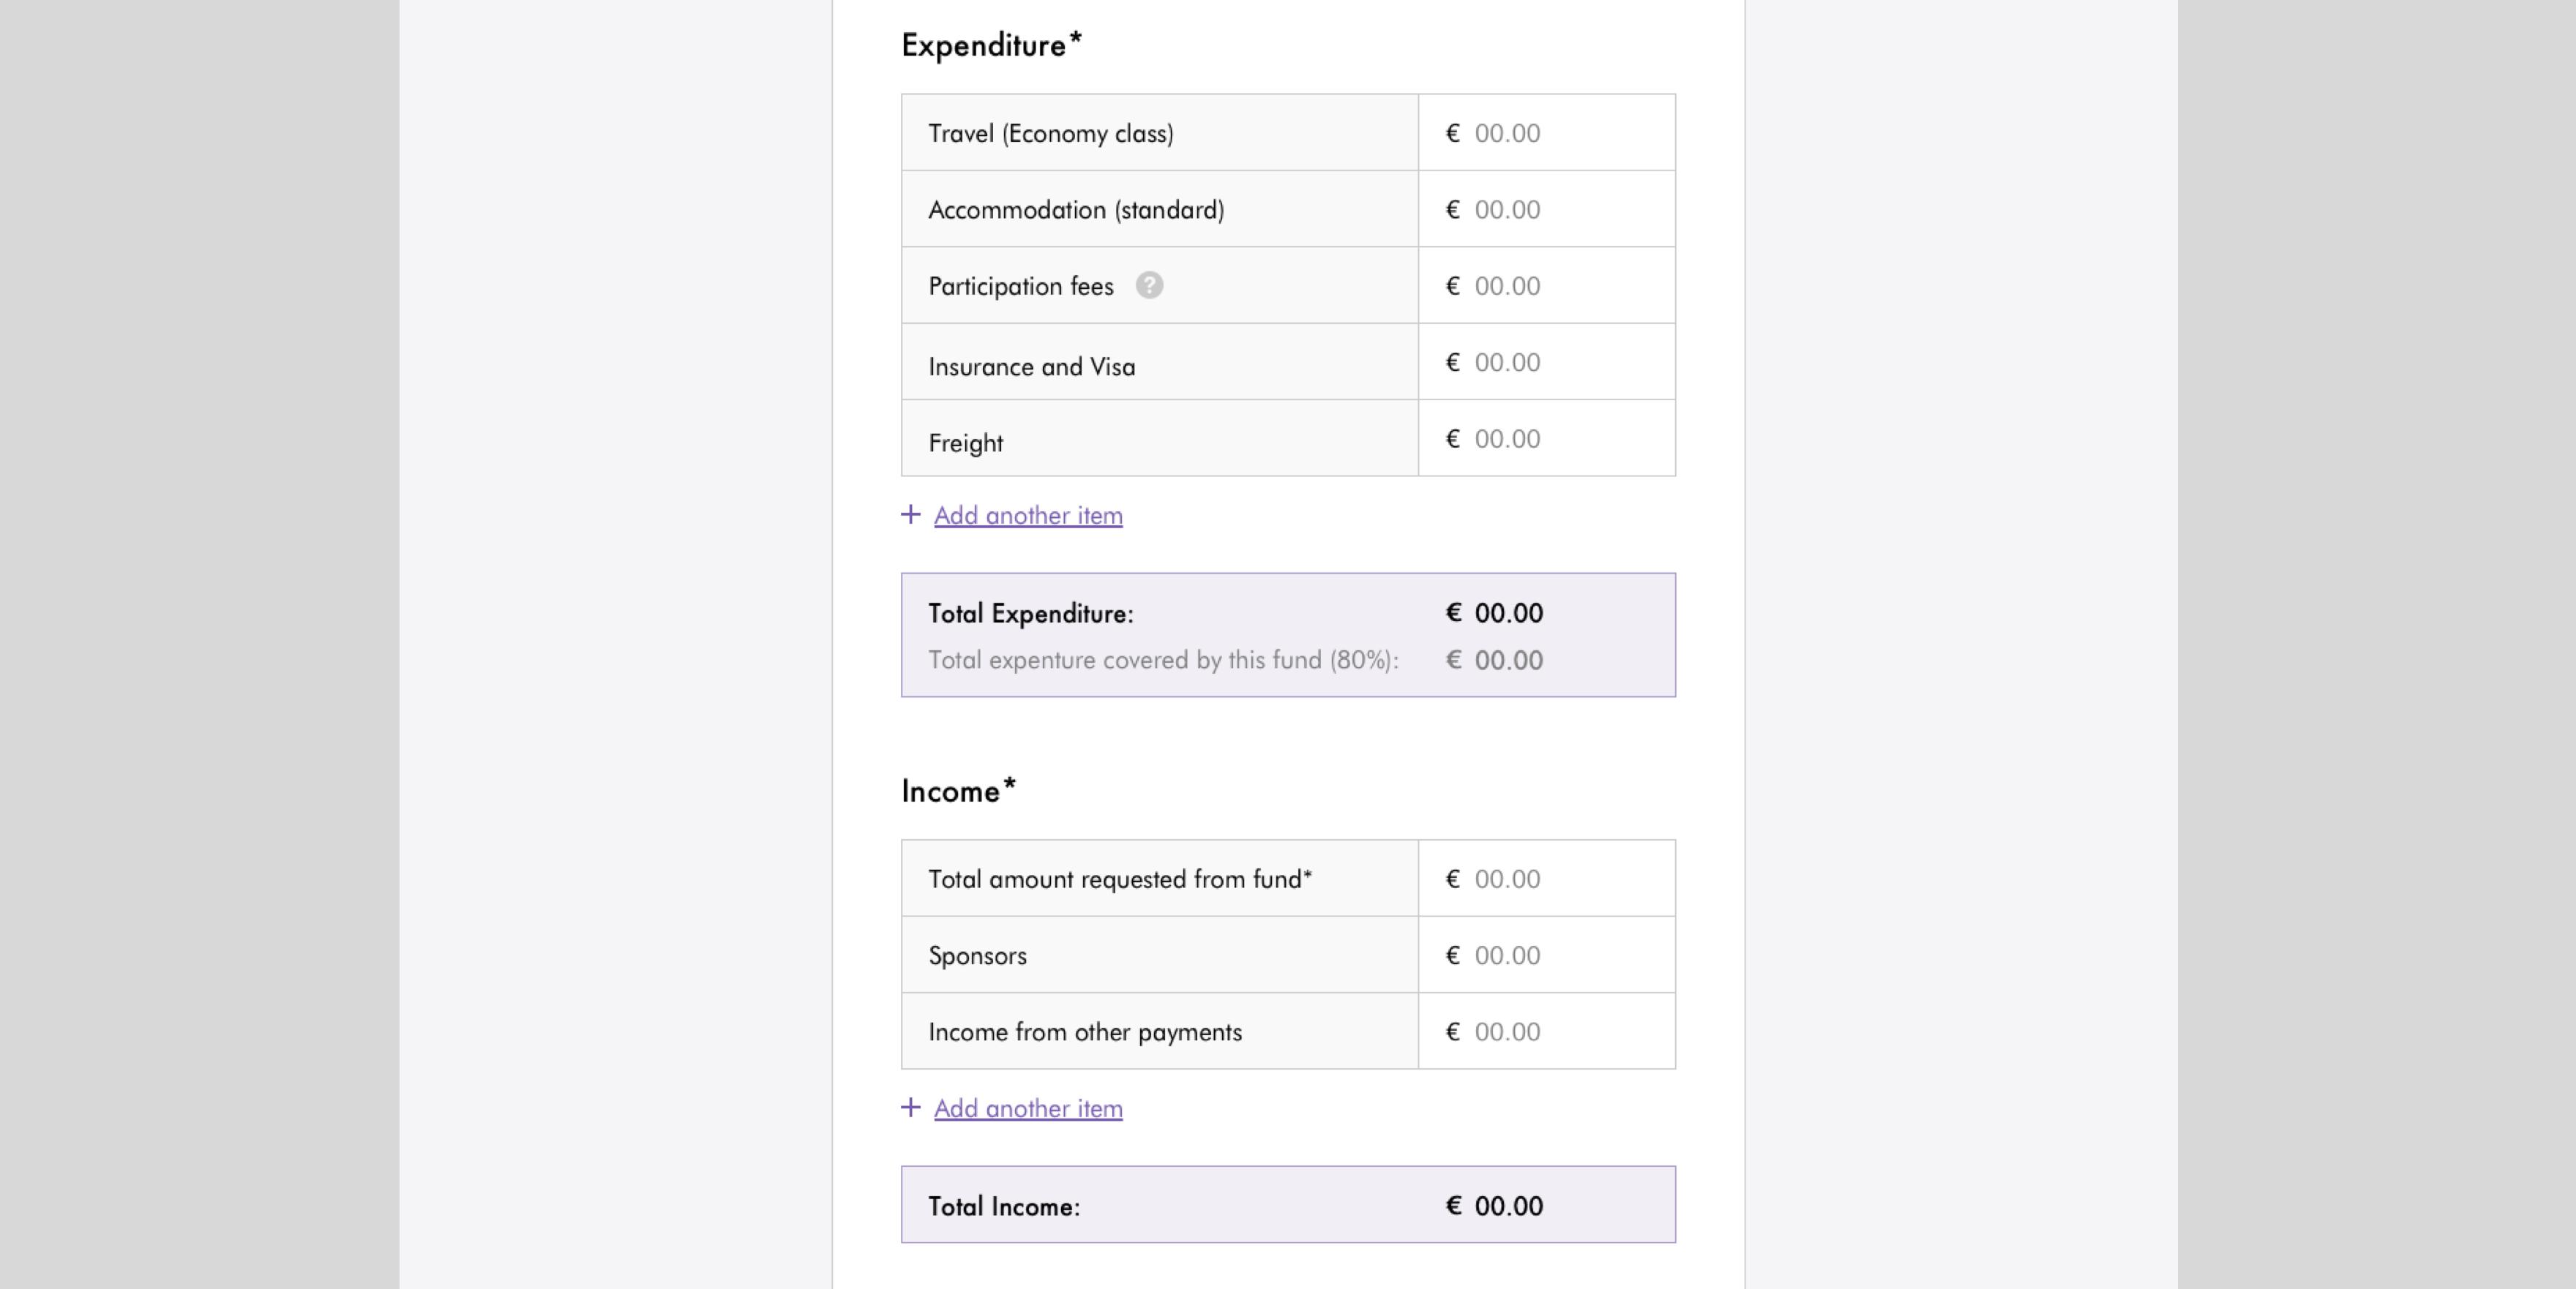This screenshot has height=1289, width=2576.
Task: Focus the Sponsors amount field
Action: click(1546, 955)
